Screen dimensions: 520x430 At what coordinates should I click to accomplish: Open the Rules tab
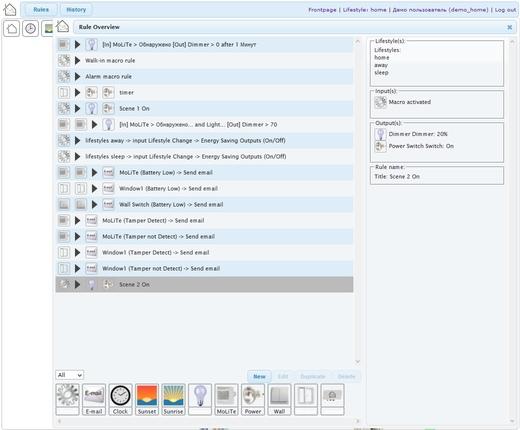[41, 10]
